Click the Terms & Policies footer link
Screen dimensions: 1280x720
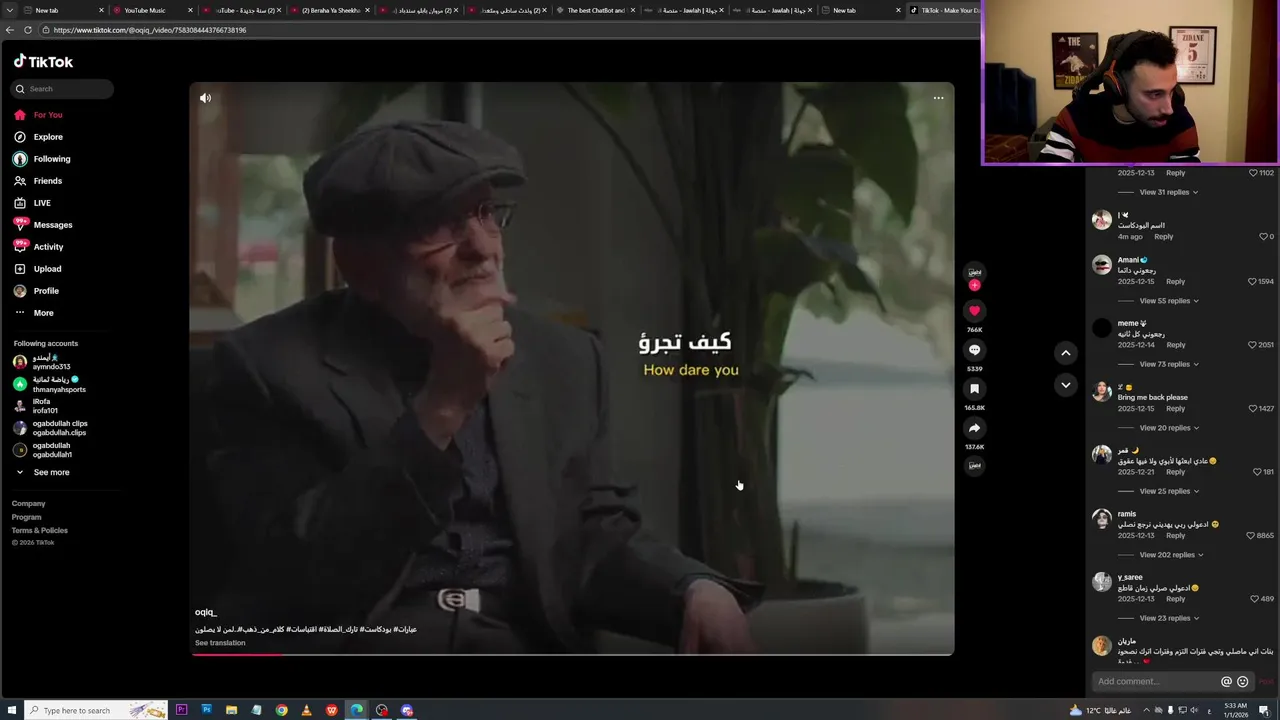[40, 530]
